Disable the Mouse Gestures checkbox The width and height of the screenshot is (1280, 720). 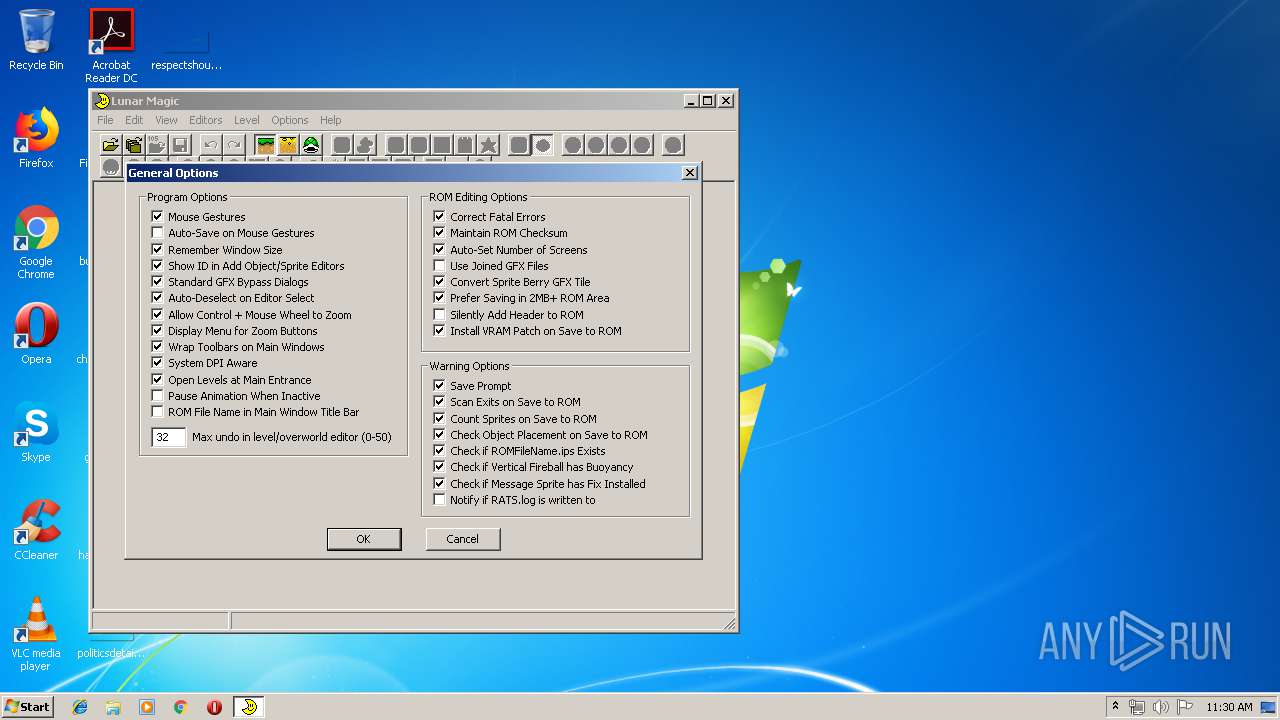coord(157,217)
